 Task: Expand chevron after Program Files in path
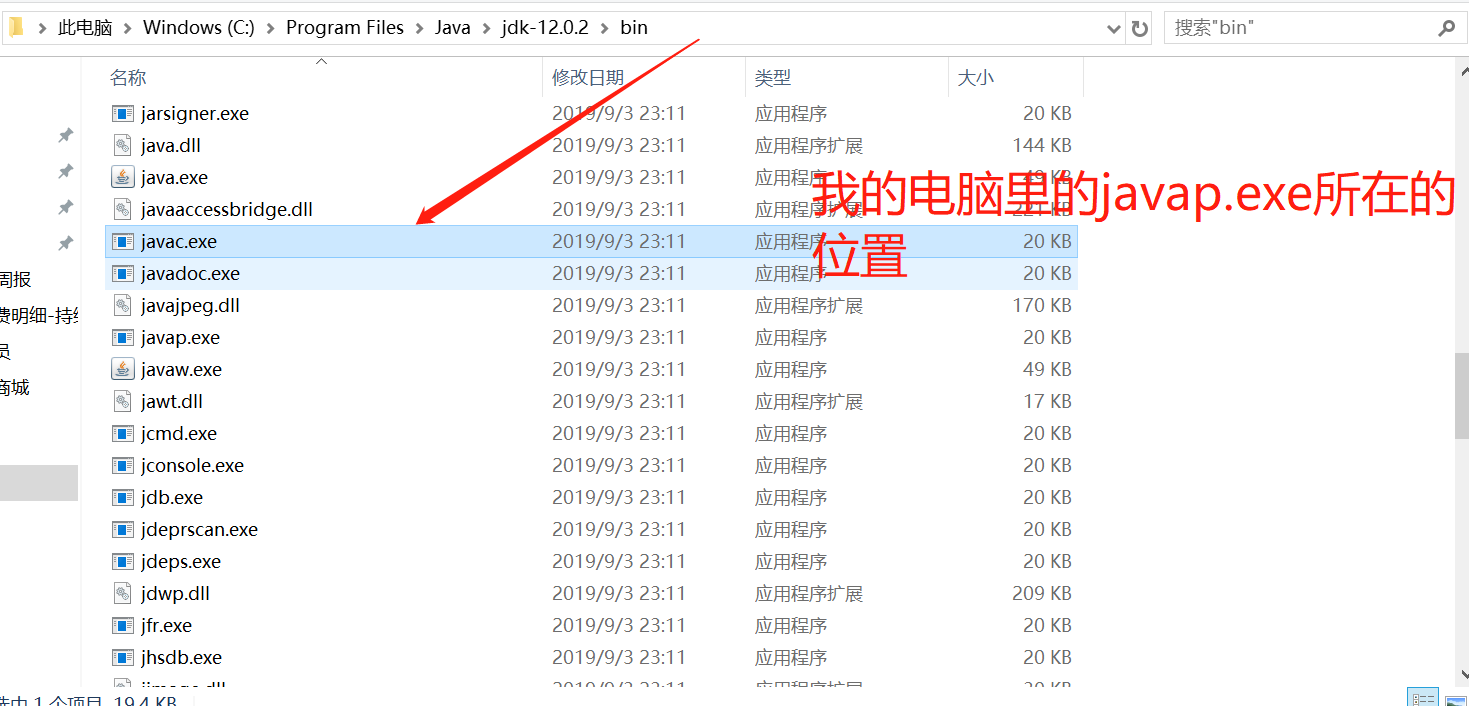click(419, 28)
